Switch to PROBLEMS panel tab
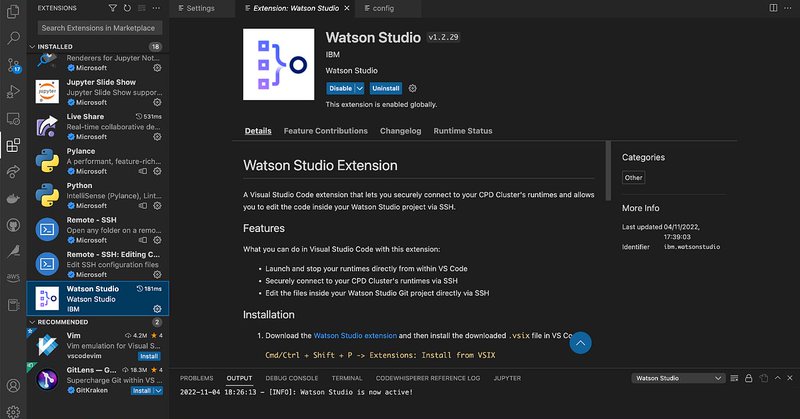Image resolution: width=800 pixels, height=419 pixels. tap(196, 378)
